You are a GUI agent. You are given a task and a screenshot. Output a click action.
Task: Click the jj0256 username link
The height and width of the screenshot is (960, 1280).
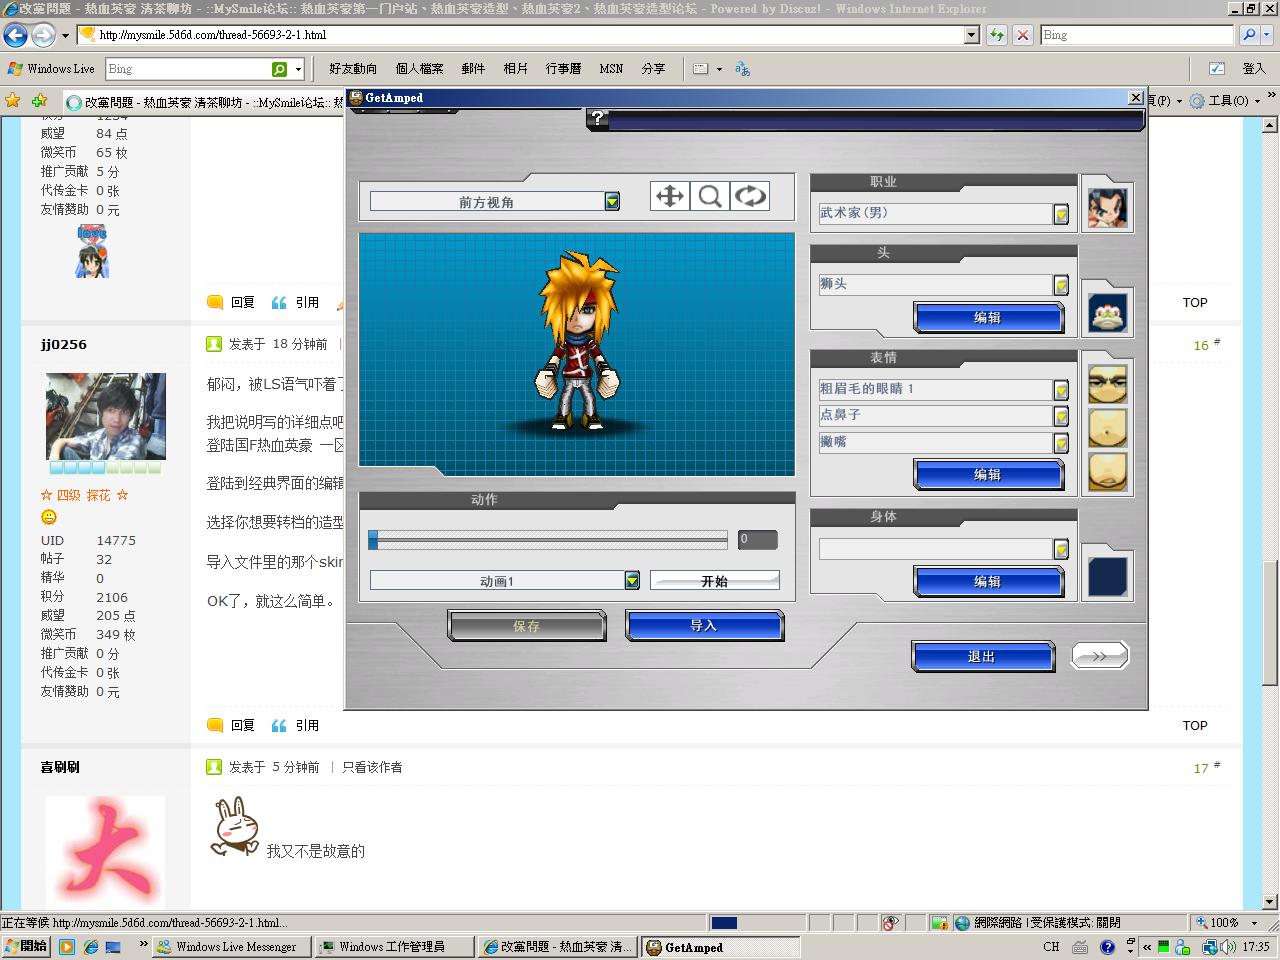coord(64,344)
